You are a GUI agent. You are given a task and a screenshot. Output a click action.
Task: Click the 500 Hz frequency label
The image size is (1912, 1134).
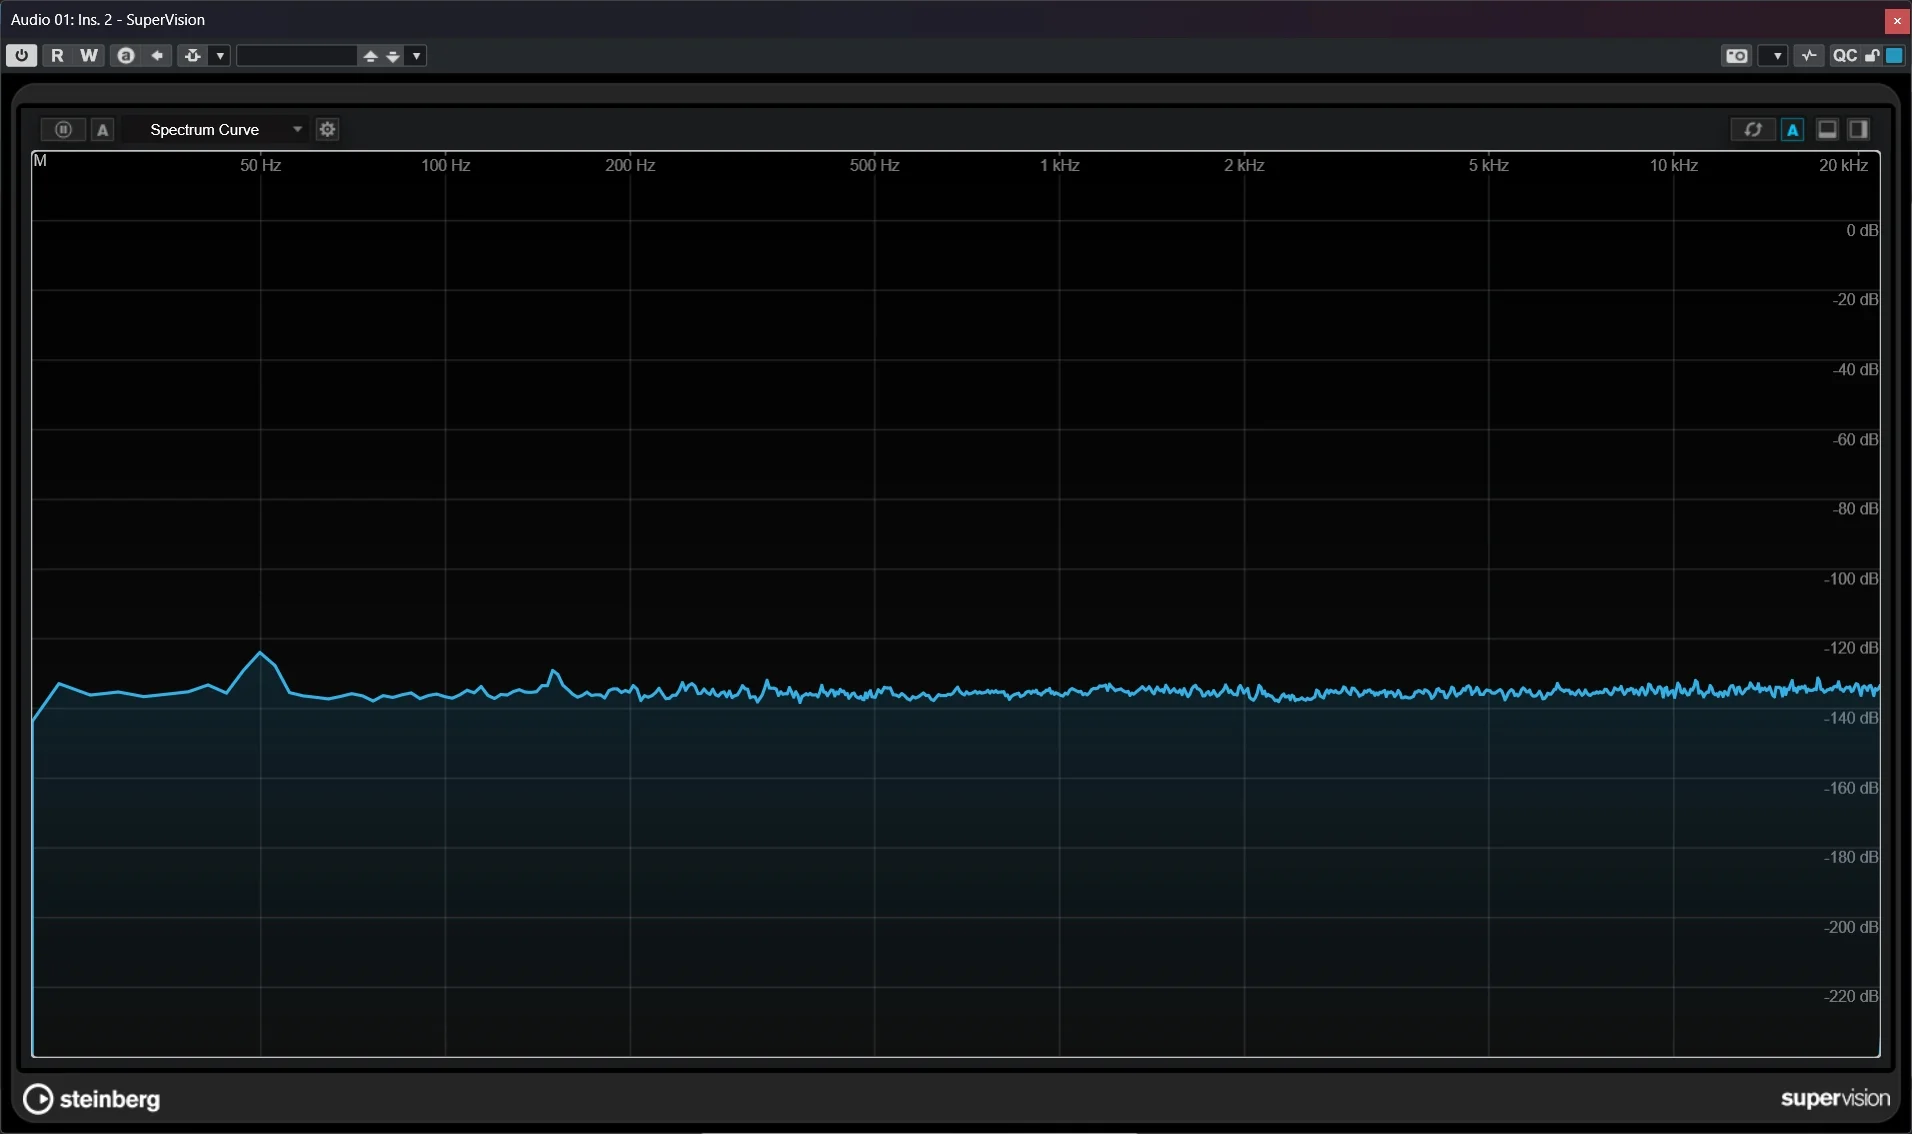click(874, 165)
